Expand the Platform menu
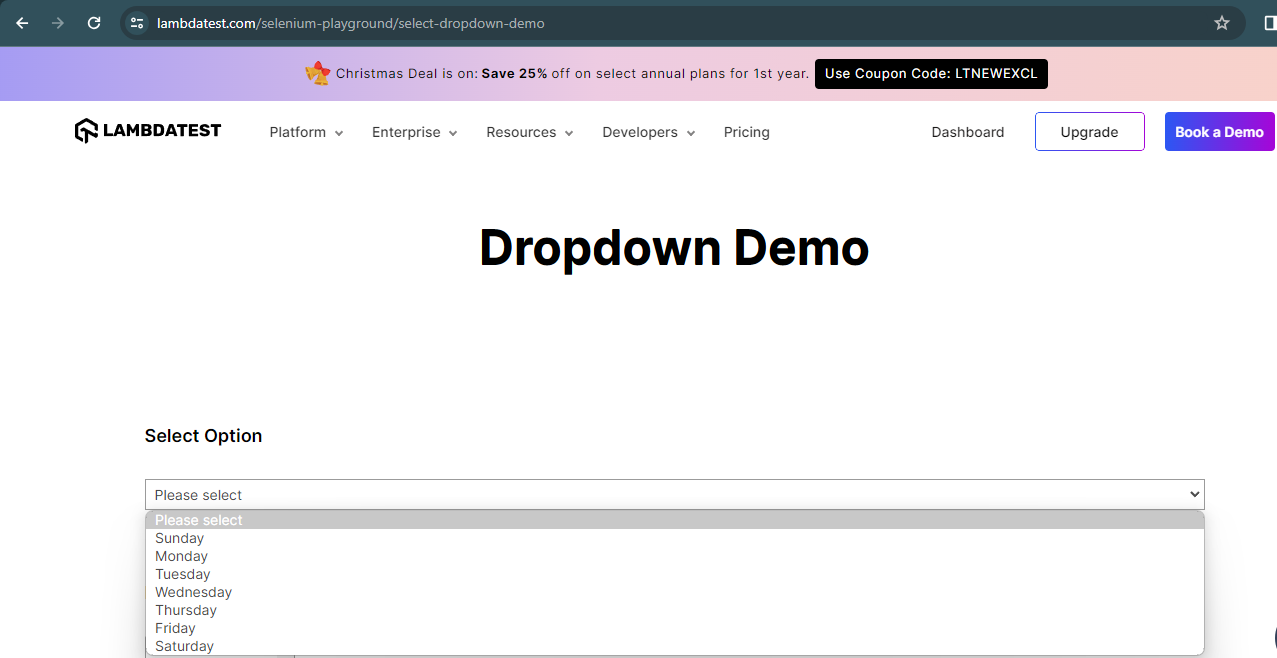The image size is (1277, 658). [306, 132]
